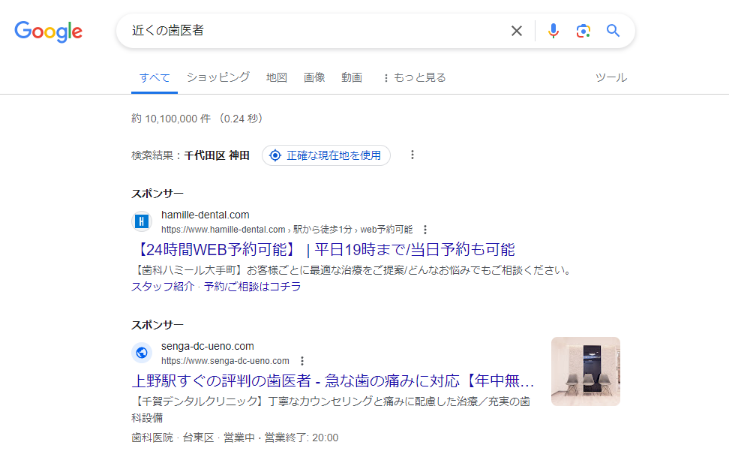Click senga-dc-ueno globe favicon
729x460 pixels.
click(x=142, y=353)
